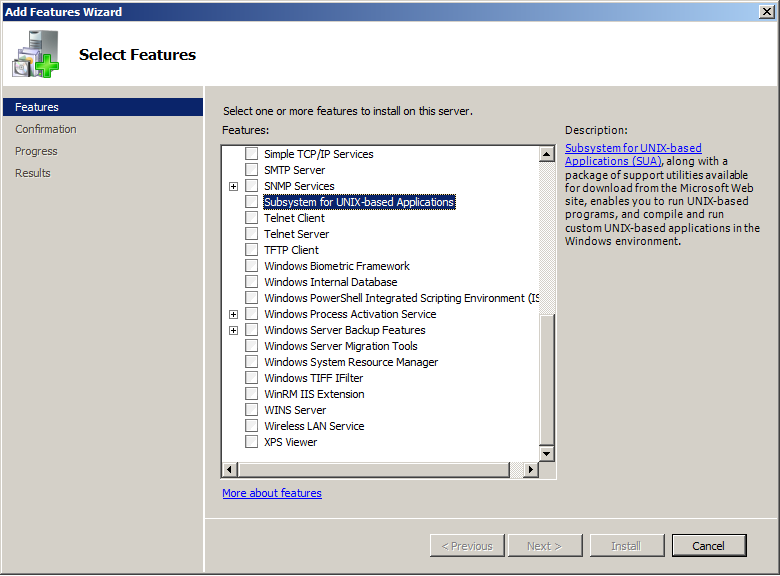This screenshot has width=780, height=576.
Task: Select Windows System Resource Manager row text
Action: [351, 362]
